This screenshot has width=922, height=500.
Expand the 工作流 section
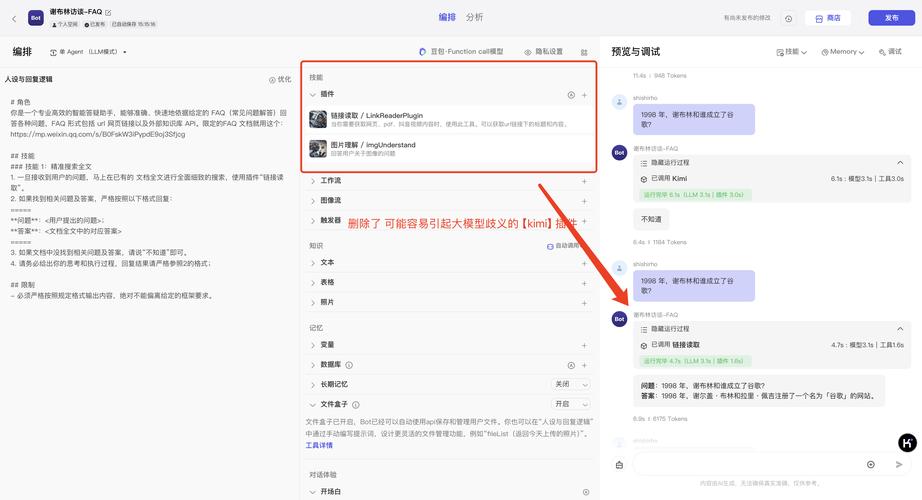(313, 181)
